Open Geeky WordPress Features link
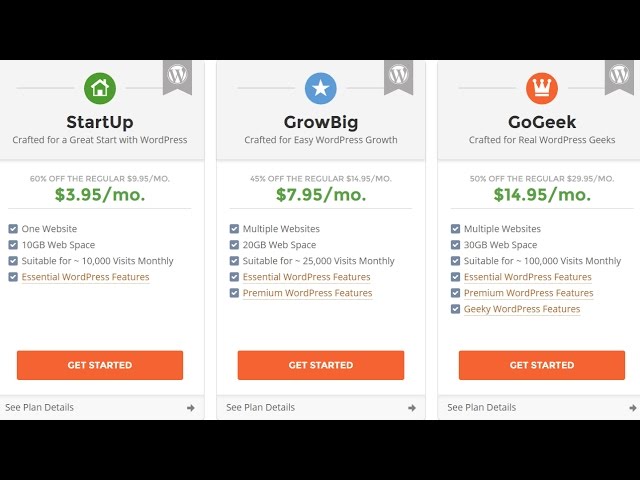The height and width of the screenshot is (480, 640). pyautogui.click(x=522, y=309)
